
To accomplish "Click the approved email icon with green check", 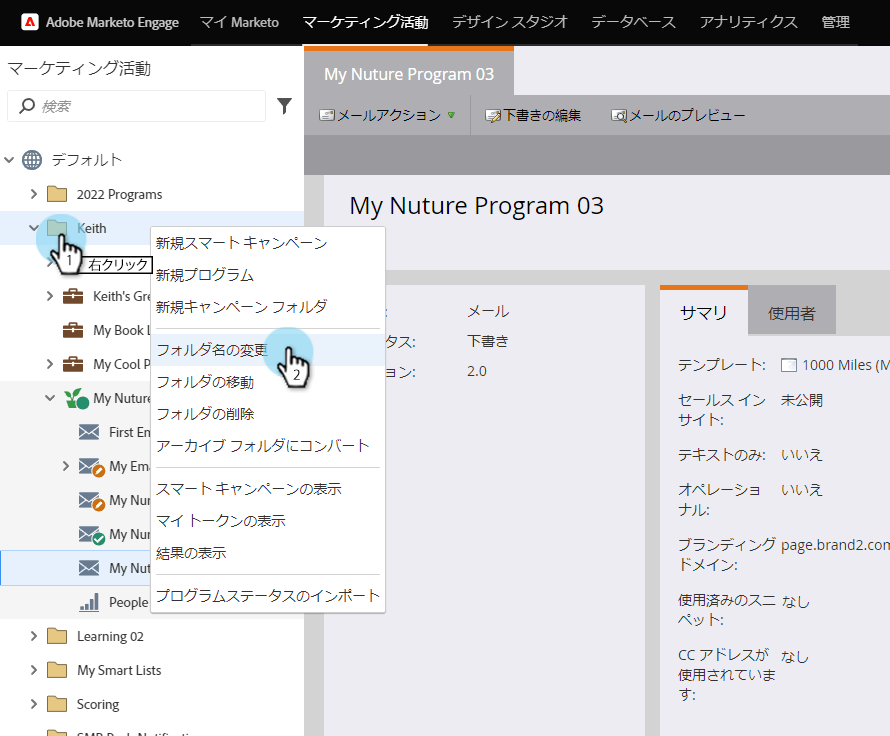I will tap(91, 535).
